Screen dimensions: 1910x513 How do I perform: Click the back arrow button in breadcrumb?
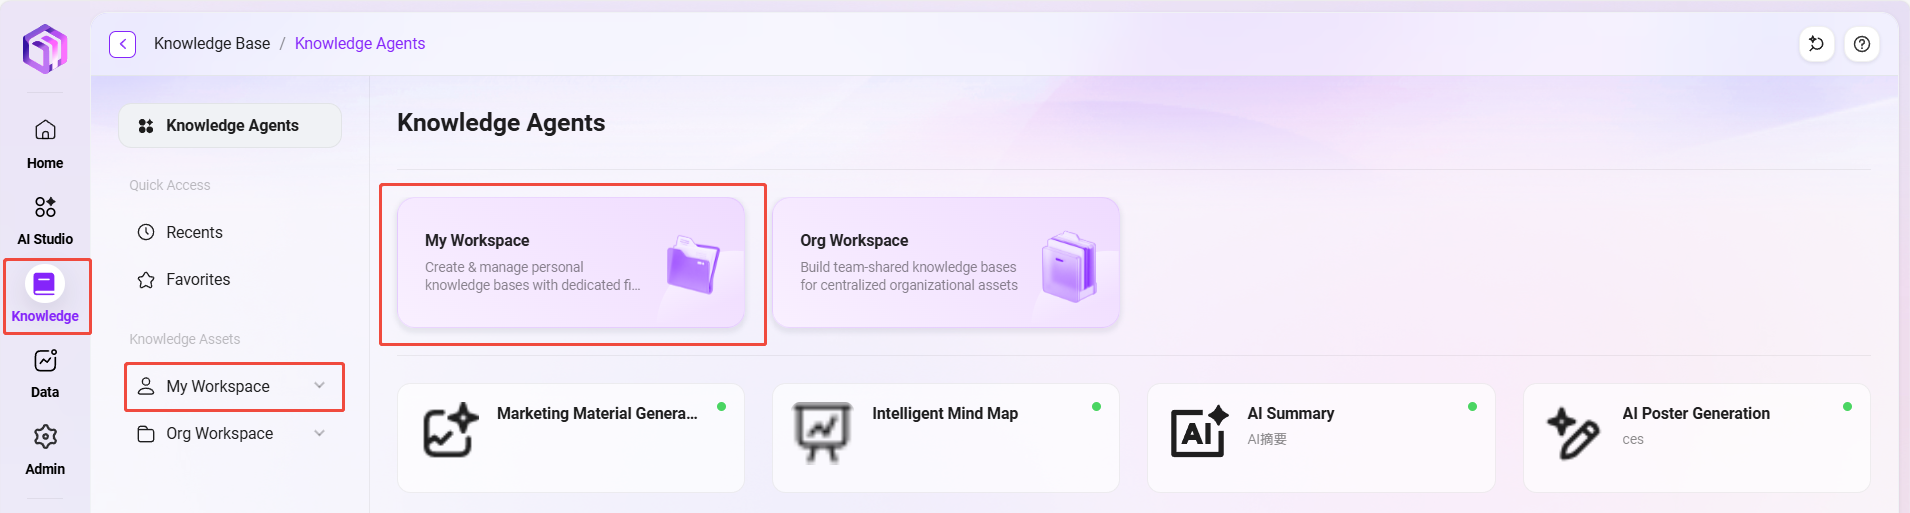(122, 44)
